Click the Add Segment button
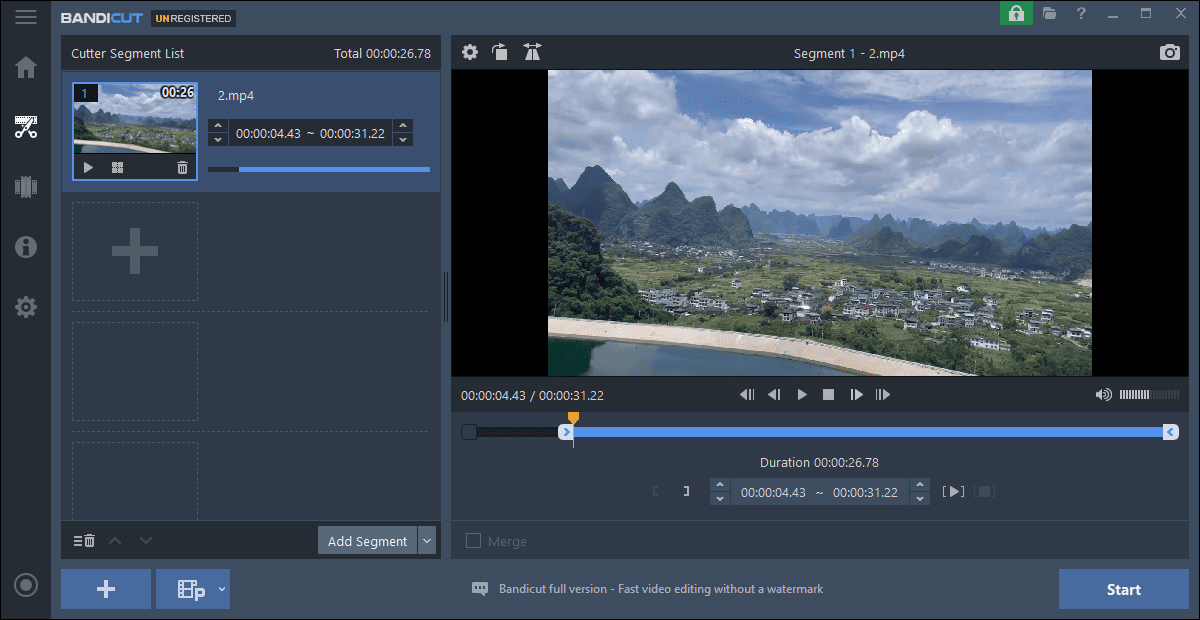 point(367,540)
